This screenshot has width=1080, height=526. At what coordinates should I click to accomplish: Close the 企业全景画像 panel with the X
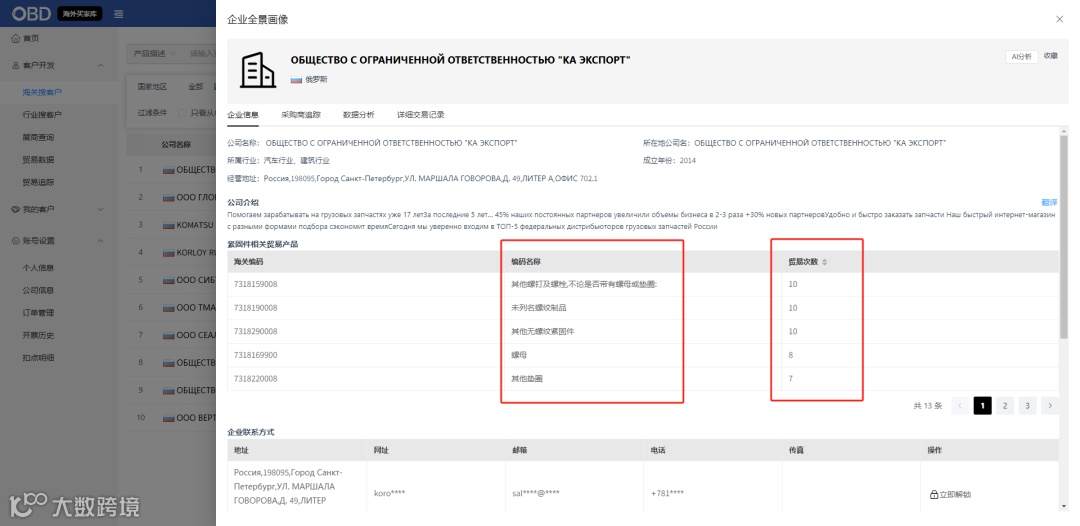coord(1059,19)
